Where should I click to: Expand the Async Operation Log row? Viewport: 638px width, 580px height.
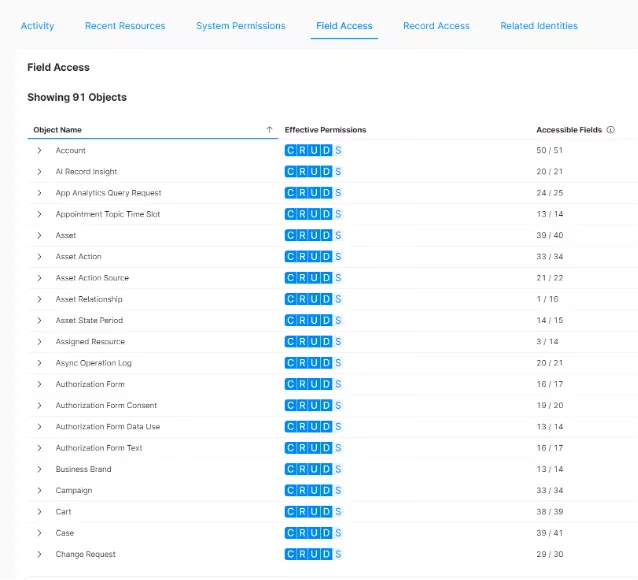39,363
